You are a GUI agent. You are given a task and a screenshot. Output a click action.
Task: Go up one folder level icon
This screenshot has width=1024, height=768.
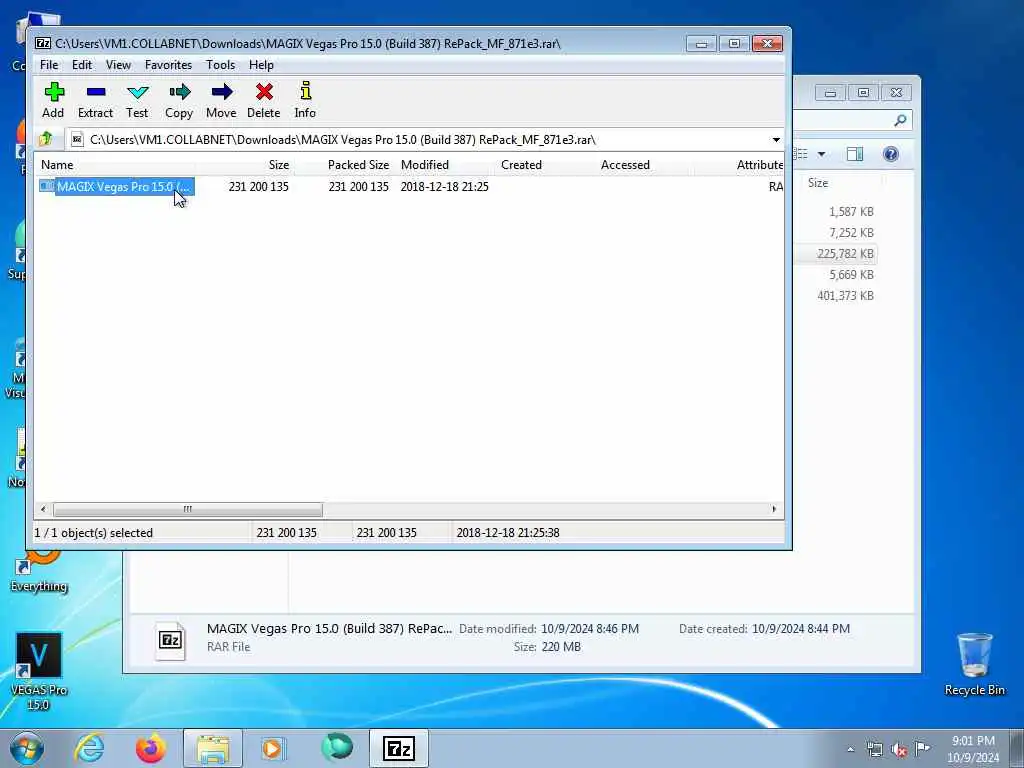click(46, 139)
